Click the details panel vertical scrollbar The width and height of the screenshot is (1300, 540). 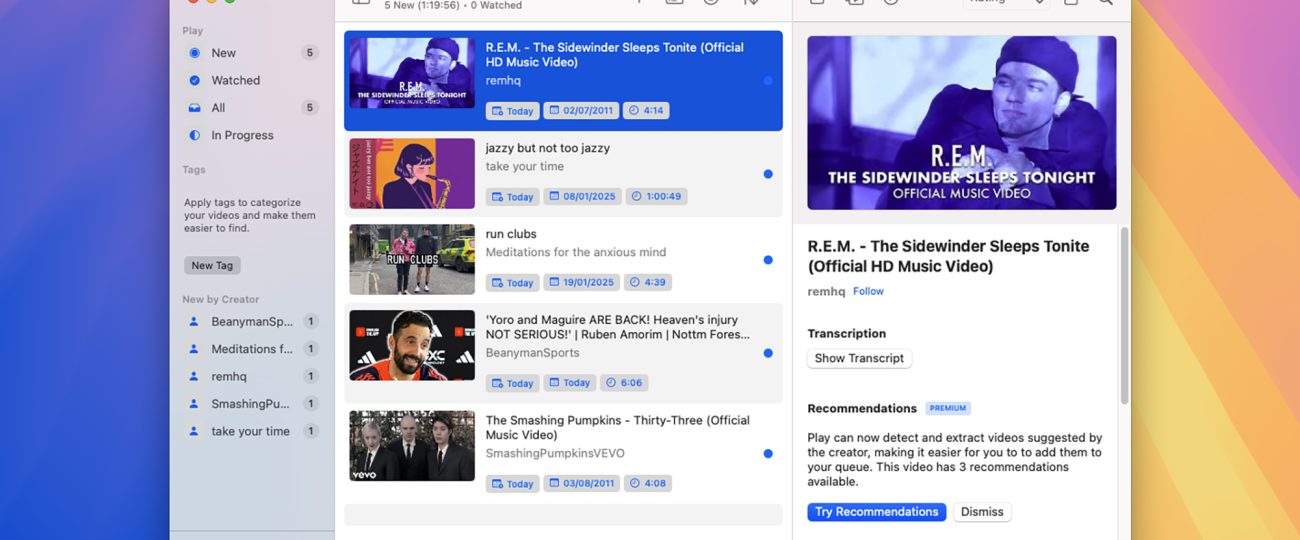[x=1124, y=315]
